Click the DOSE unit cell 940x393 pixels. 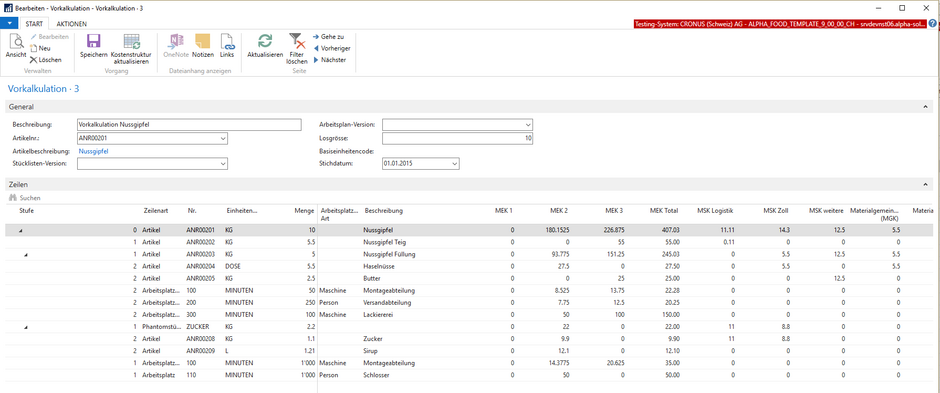(x=234, y=267)
